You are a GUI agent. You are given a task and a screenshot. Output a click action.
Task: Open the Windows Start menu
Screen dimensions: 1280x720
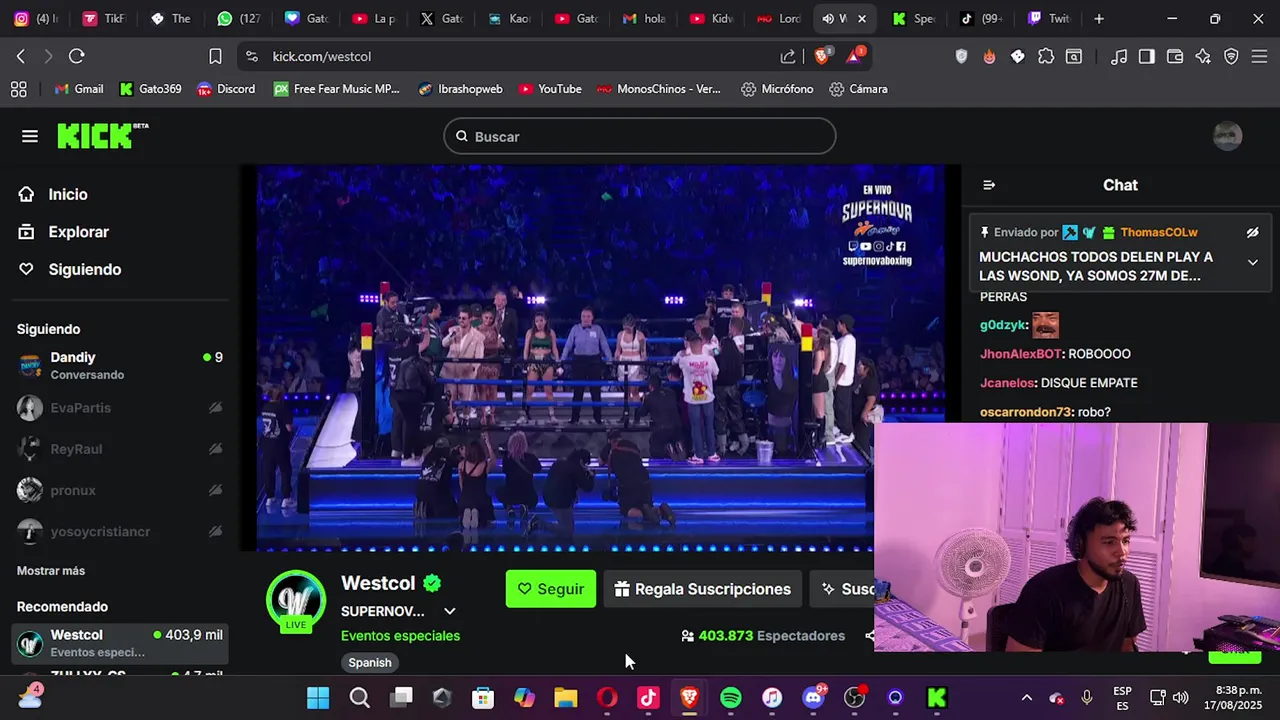[318, 698]
